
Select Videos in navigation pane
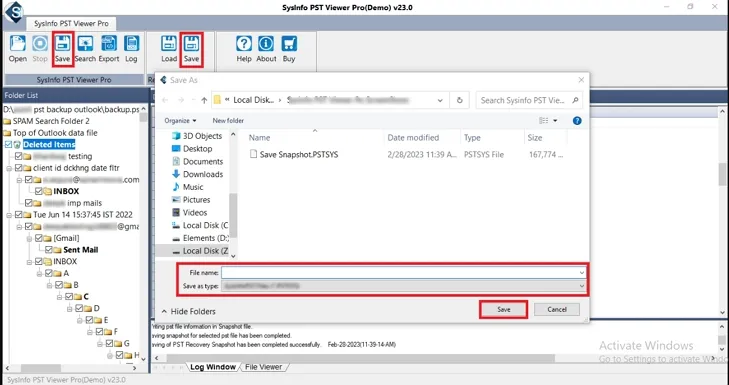tap(189, 212)
